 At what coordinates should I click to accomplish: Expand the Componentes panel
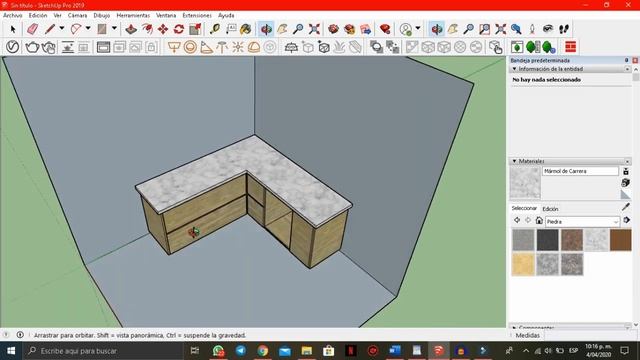(x=514, y=327)
